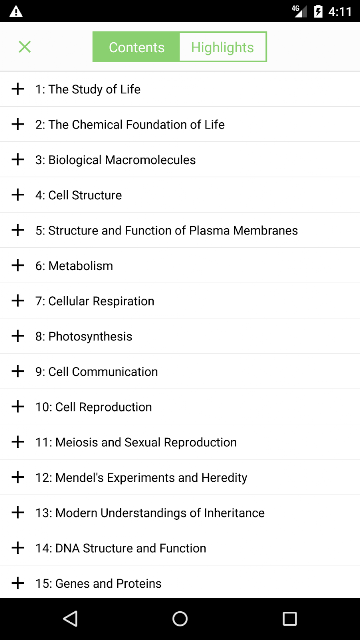Close the table of contents panel
The width and height of the screenshot is (360, 640).
(24, 47)
